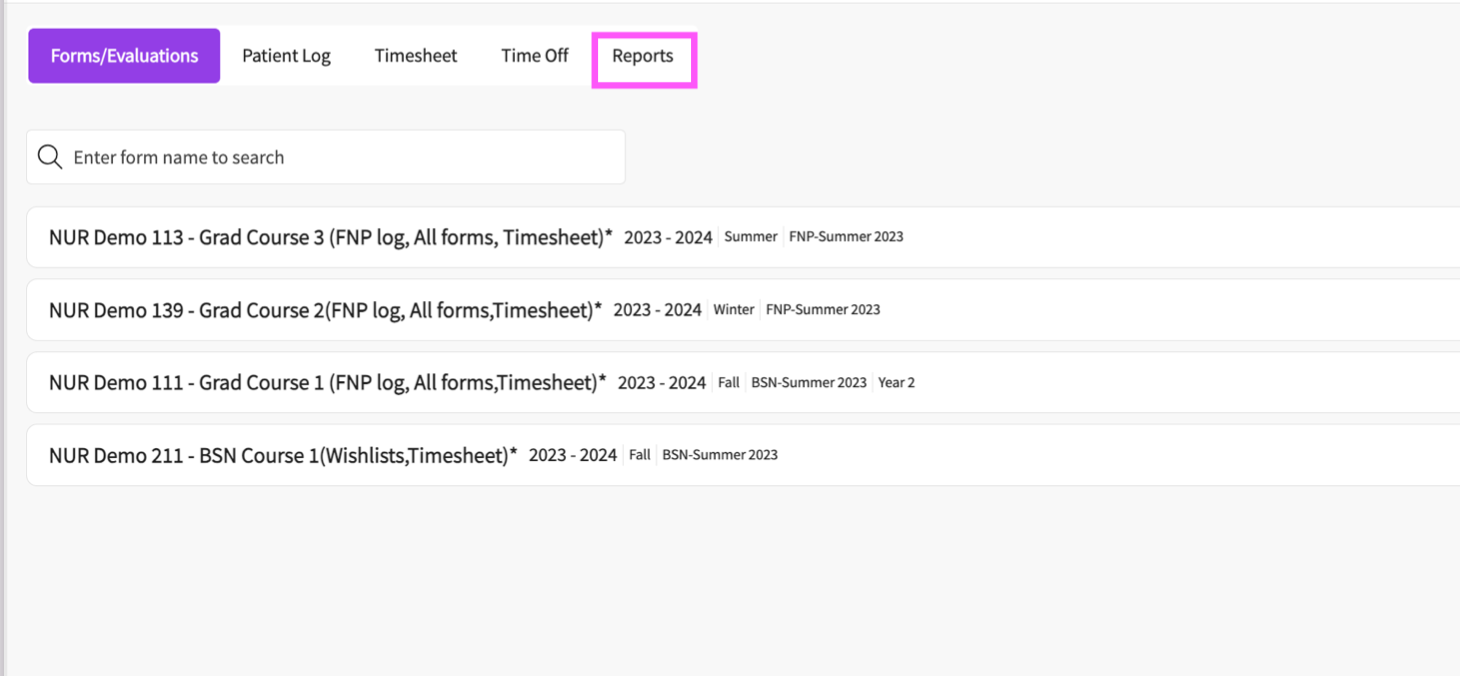Click FNP-Summer 2023 tag on NUR Demo 113
The image size is (1460, 676).
pyautogui.click(x=846, y=237)
